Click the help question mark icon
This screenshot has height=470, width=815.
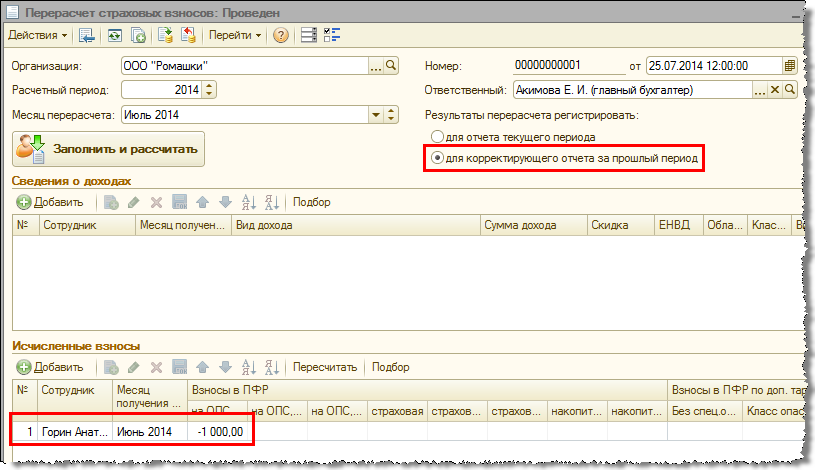click(x=281, y=35)
